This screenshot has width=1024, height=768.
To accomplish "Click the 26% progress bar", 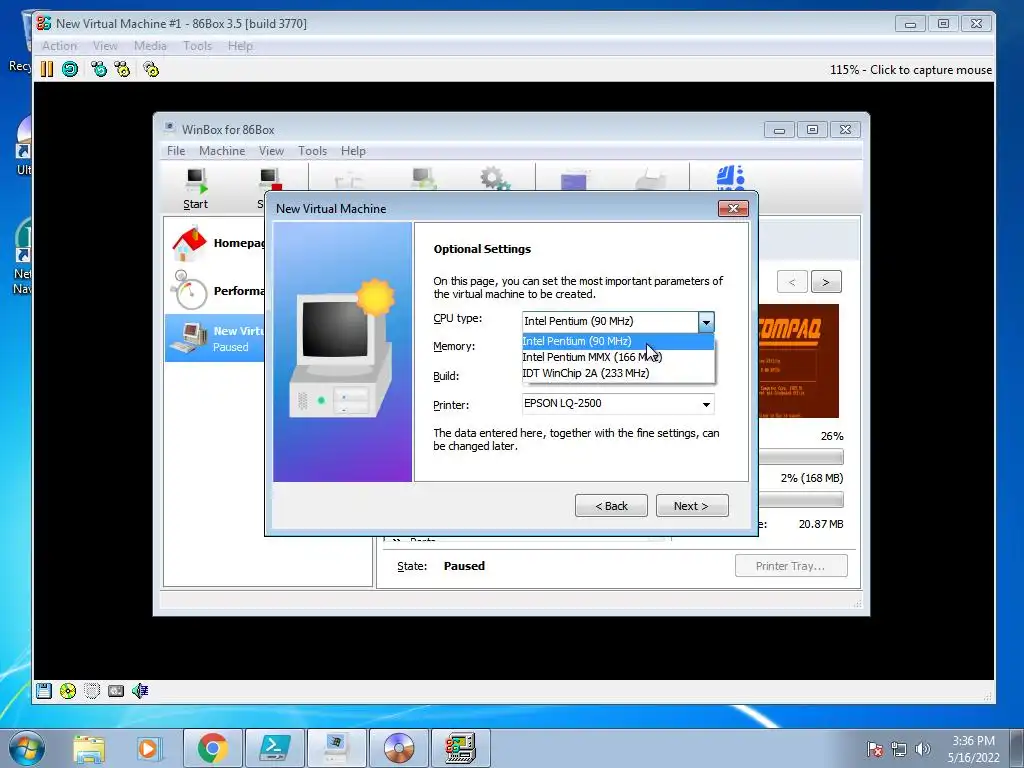I will (x=801, y=456).
